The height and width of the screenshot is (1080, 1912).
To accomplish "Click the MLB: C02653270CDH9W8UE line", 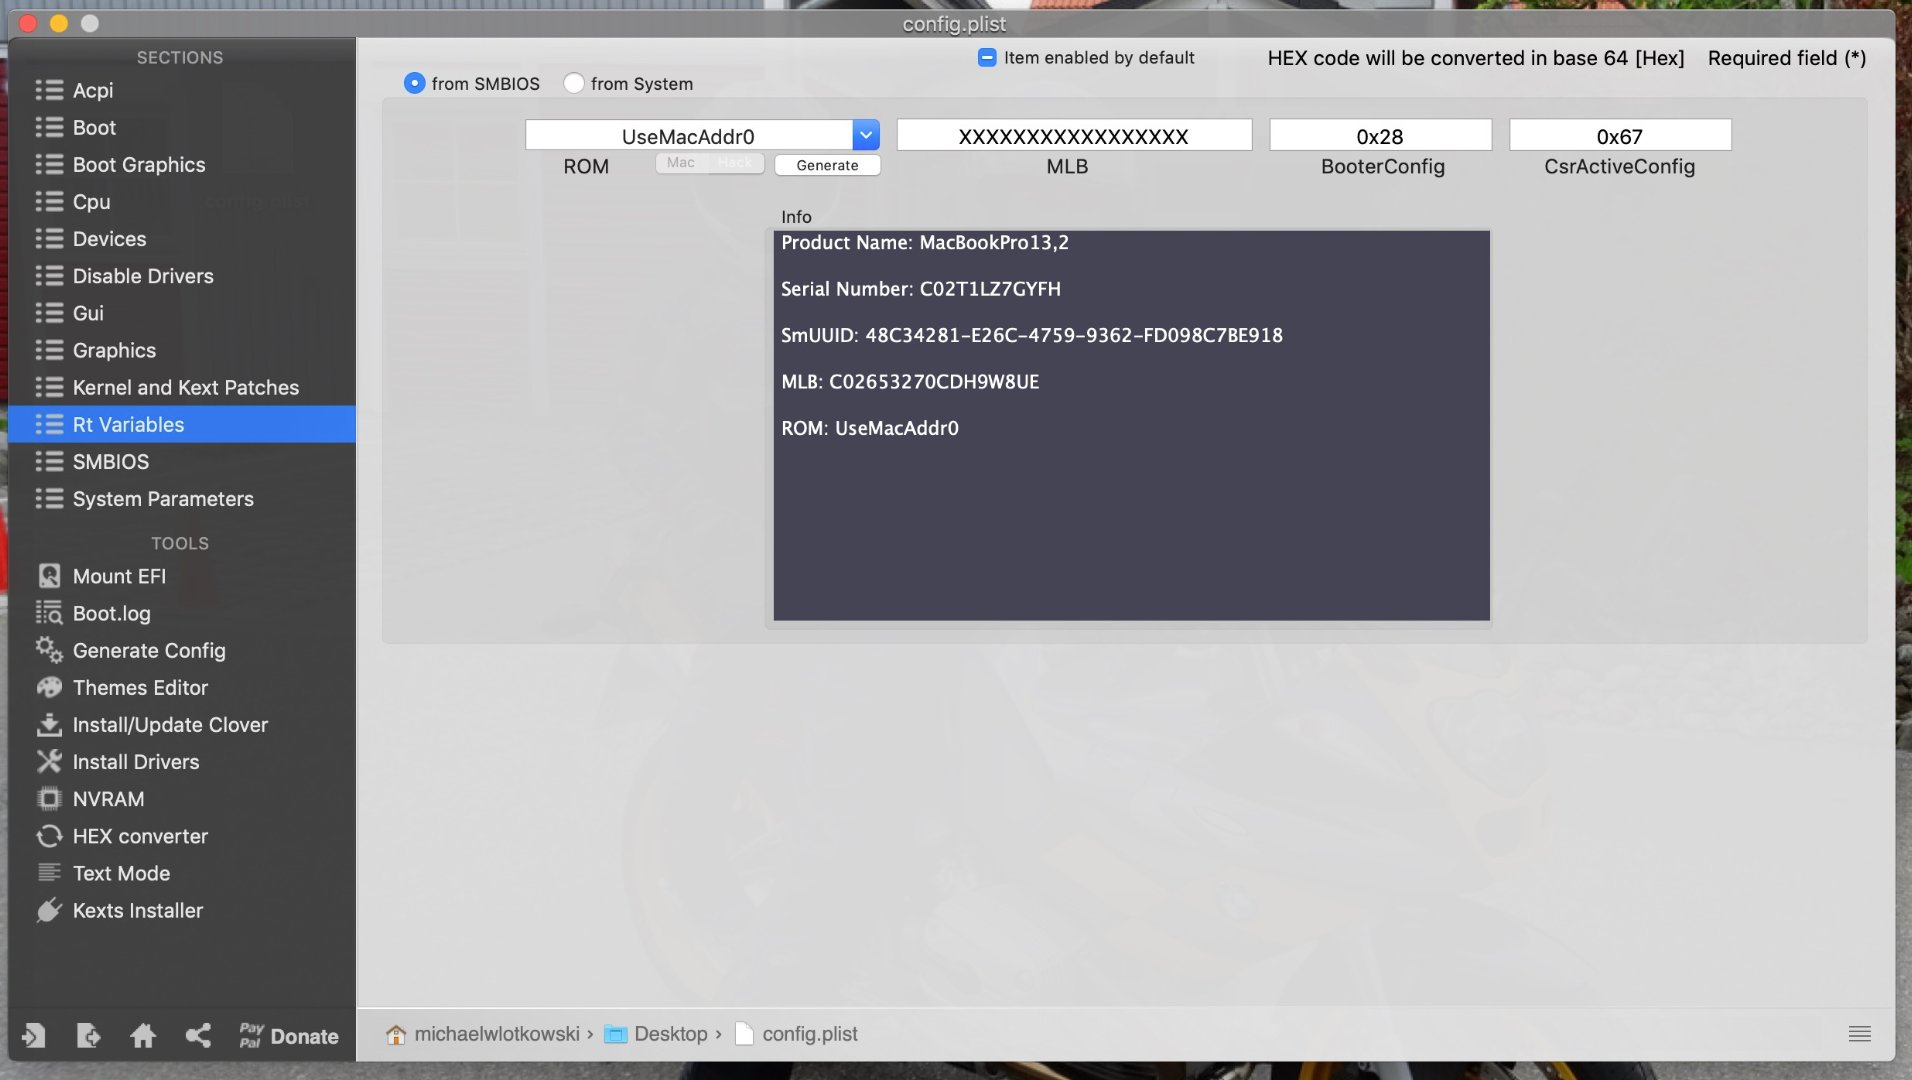I will click(x=909, y=381).
